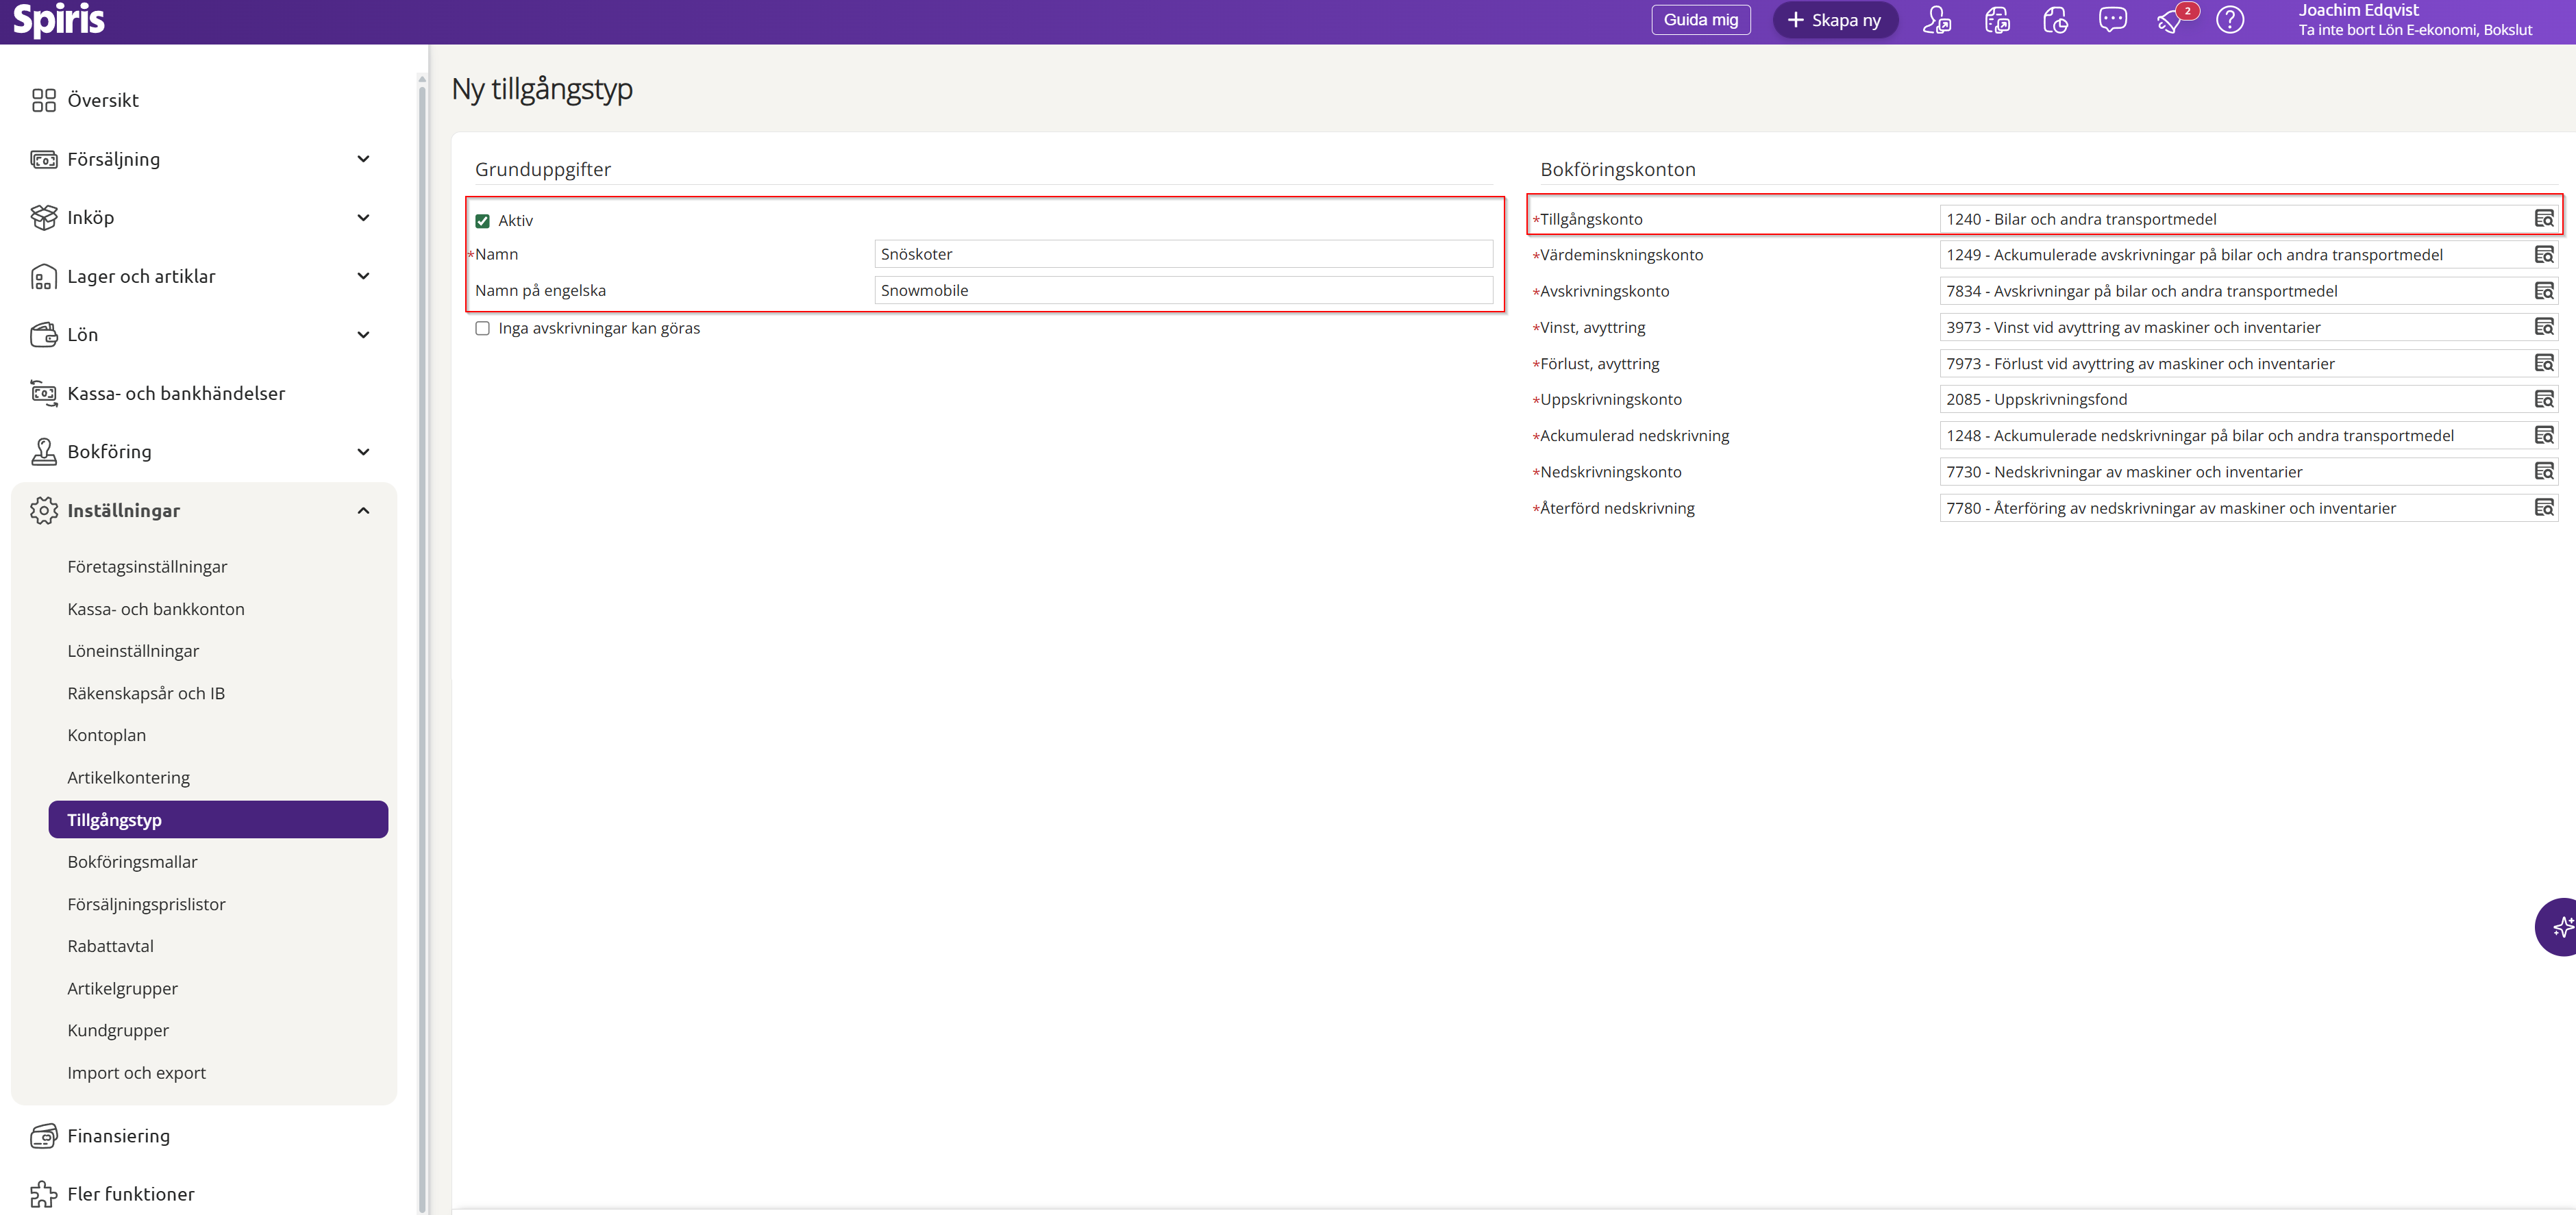Open the notifications bell icon
The height and width of the screenshot is (1215, 2576).
(2170, 20)
